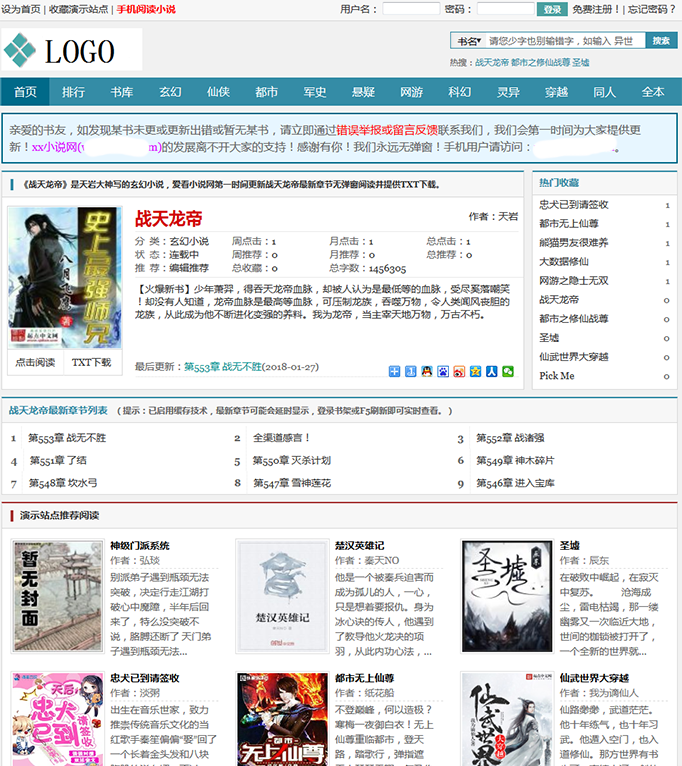Open chapter 第550章 灭杀计划

[292, 460]
